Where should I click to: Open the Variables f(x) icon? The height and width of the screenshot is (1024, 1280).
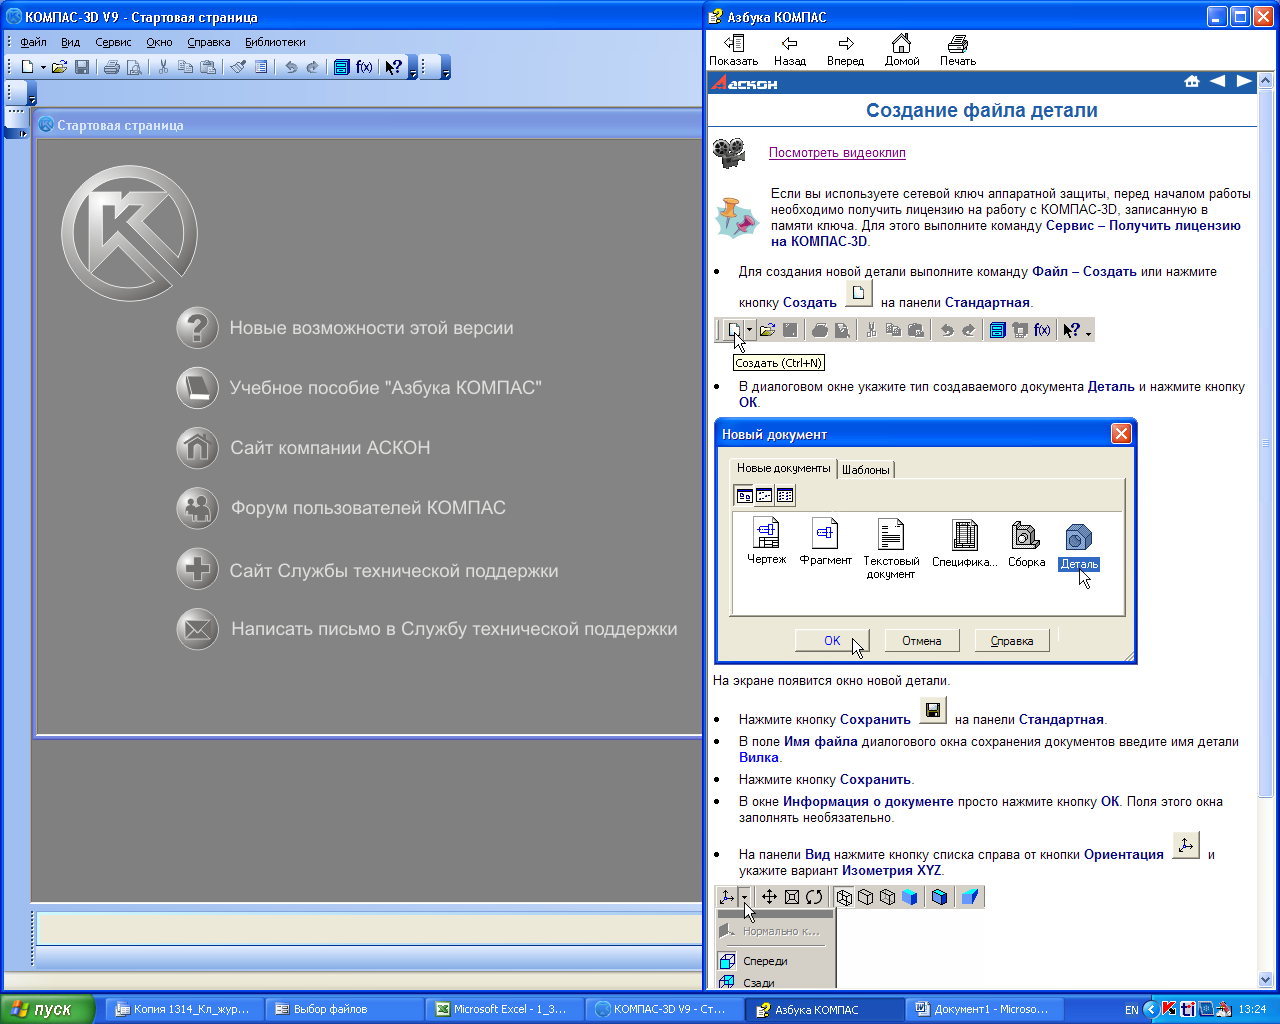[365, 67]
